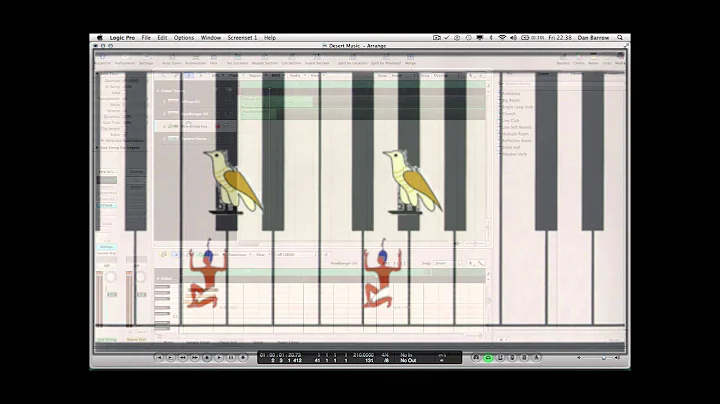Toggle record enable on Xtra String Ens track
This screenshot has width=720, height=404.
click(x=219, y=126)
